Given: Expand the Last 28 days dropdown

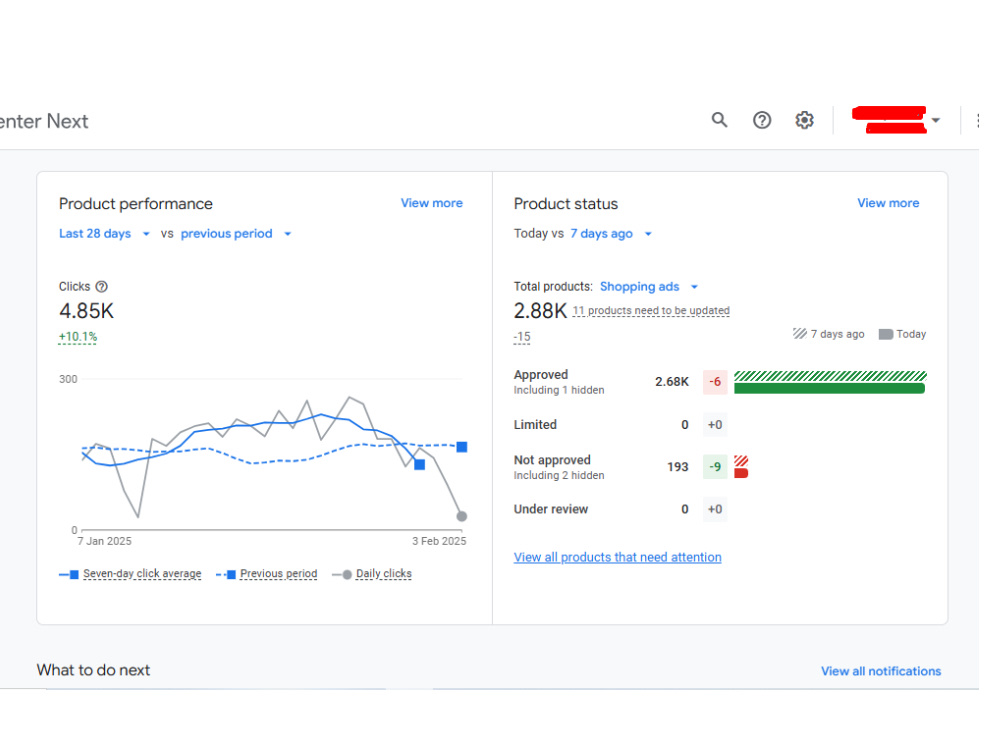Looking at the screenshot, I should (105, 233).
